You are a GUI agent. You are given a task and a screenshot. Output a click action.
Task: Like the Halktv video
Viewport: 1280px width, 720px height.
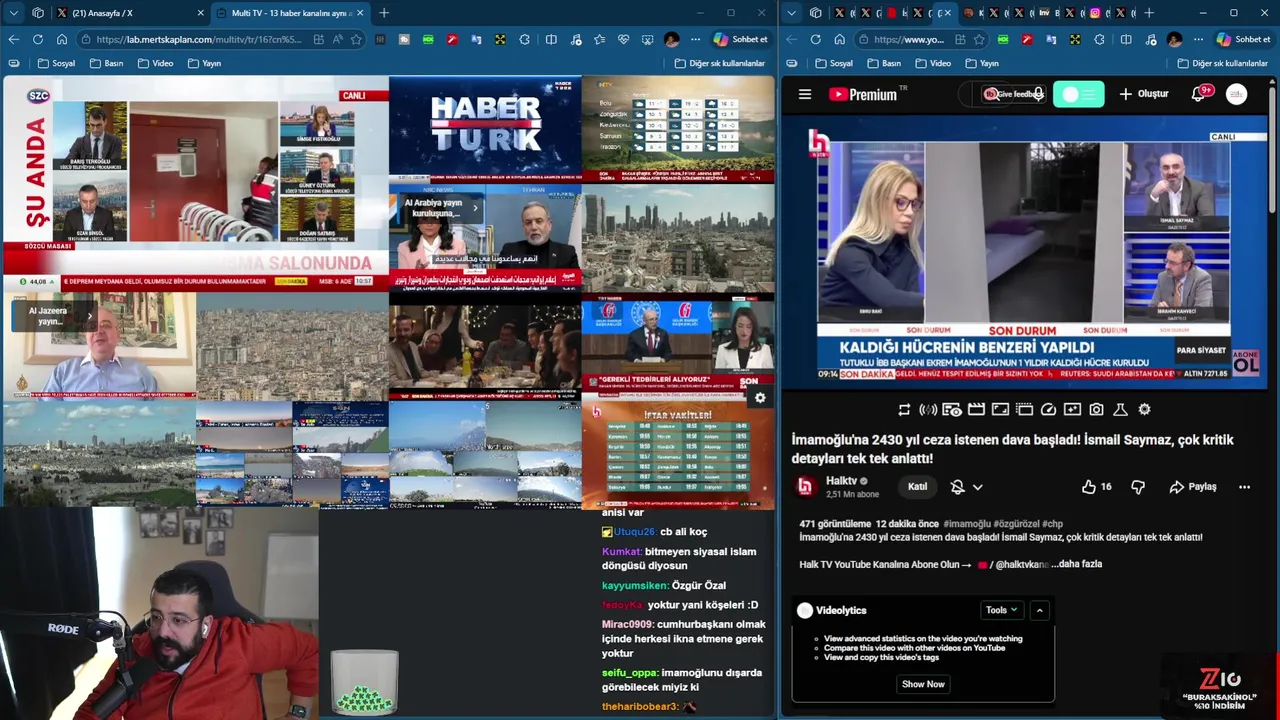click(x=1096, y=487)
